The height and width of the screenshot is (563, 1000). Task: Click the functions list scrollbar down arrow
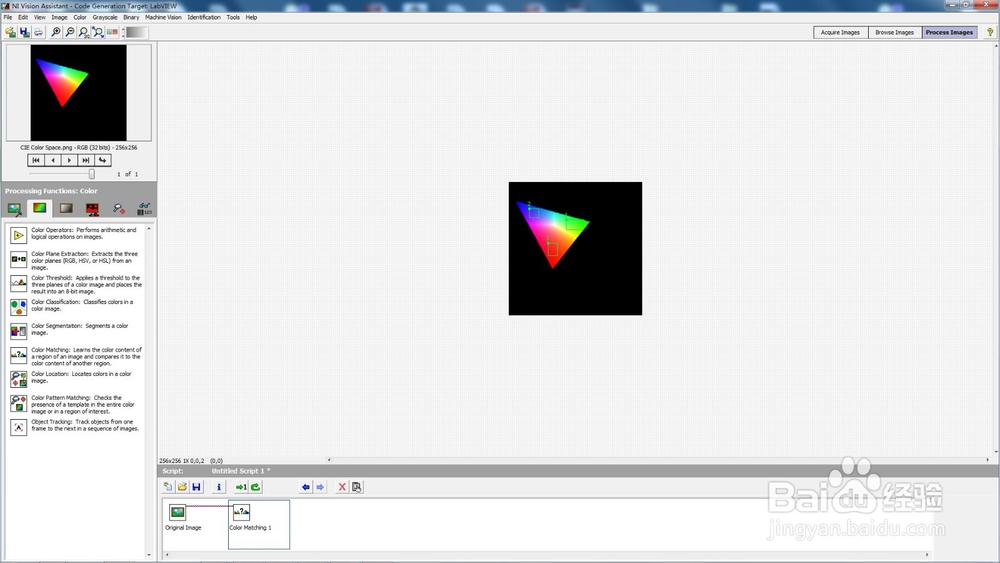(149, 555)
